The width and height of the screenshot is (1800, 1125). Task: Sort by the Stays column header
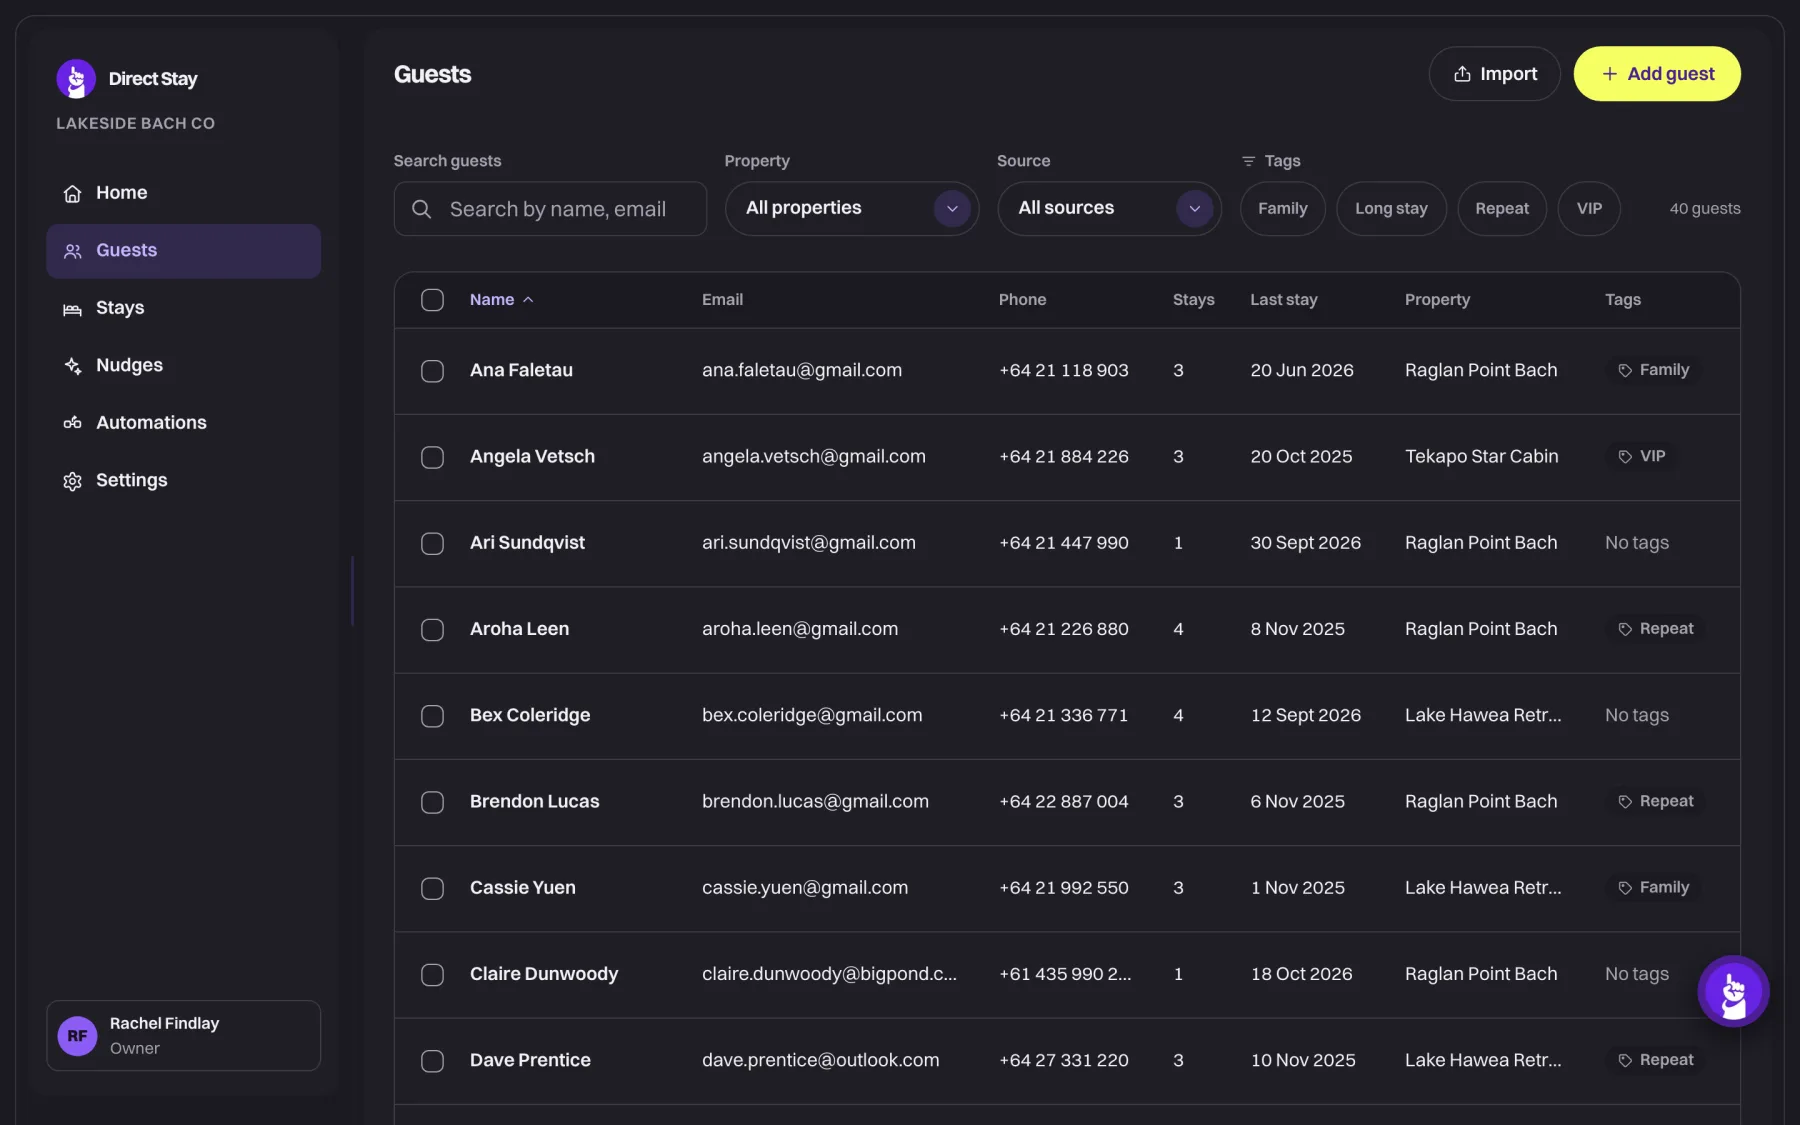pyautogui.click(x=1193, y=300)
